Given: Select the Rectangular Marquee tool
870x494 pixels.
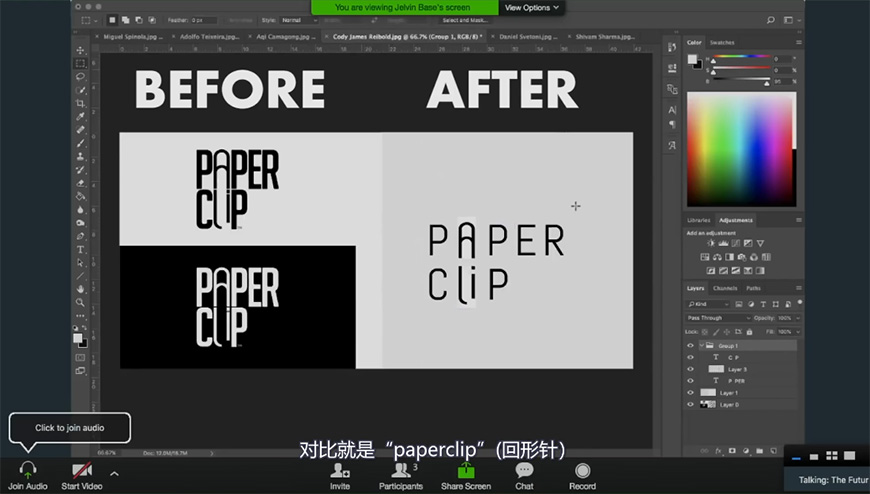Looking at the screenshot, I should 80,63.
